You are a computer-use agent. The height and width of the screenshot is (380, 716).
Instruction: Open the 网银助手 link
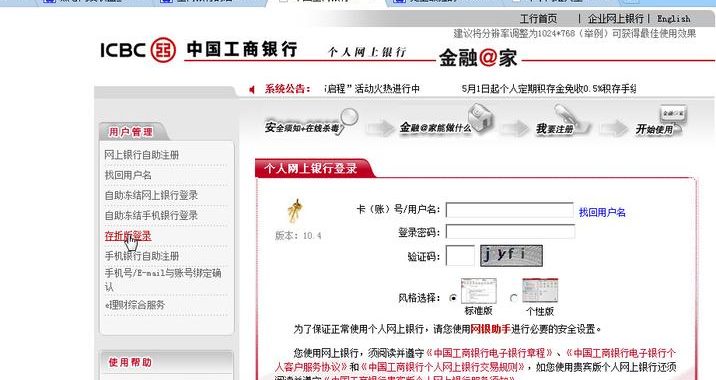[x=490, y=329]
